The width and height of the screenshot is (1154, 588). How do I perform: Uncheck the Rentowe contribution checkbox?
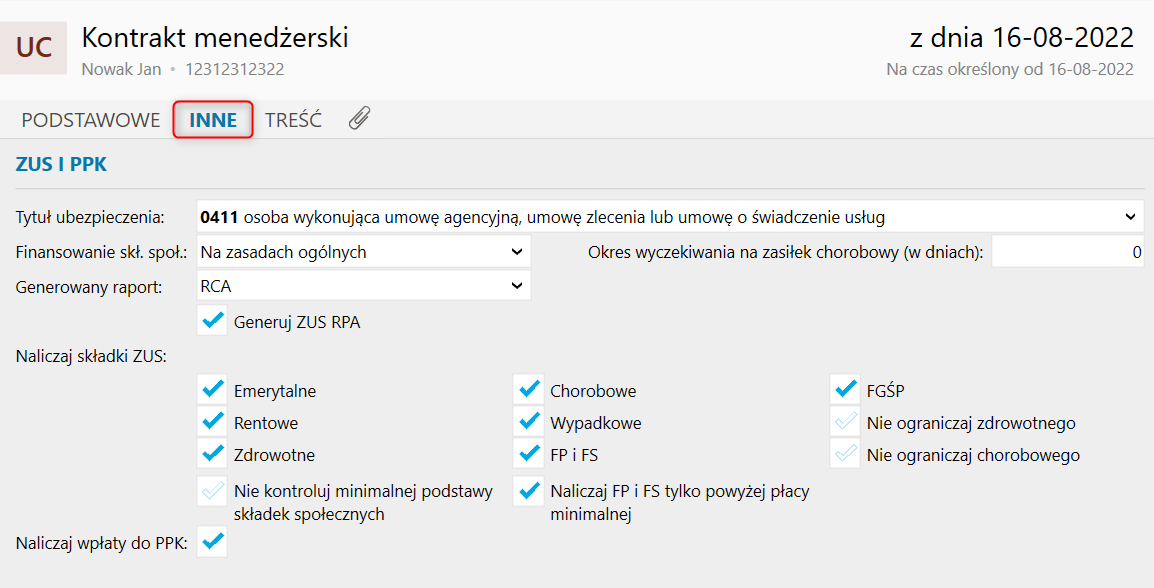[x=212, y=422]
